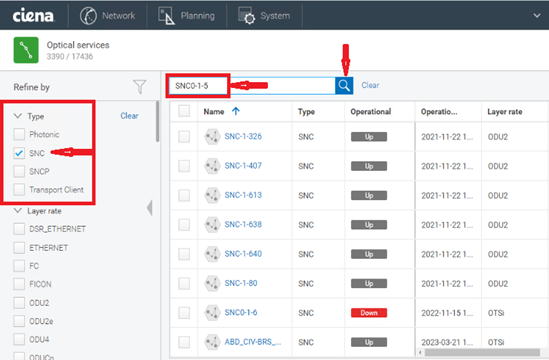The width and height of the screenshot is (549, 360).
Task: Collapse the filter panel with the left arrow
Action: tap(150, 208)
